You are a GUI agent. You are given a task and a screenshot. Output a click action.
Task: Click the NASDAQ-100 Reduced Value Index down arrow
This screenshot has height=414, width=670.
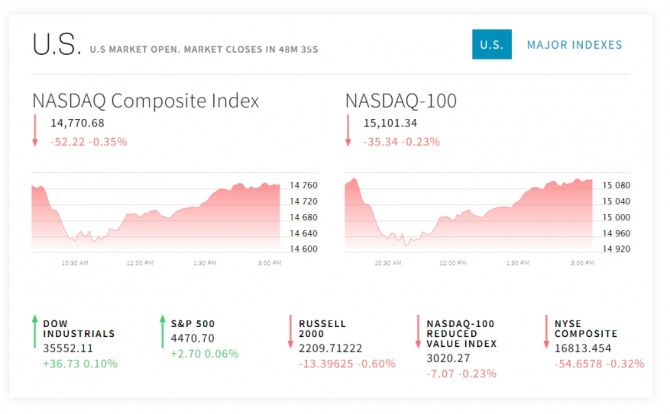(x=418, y=332)
